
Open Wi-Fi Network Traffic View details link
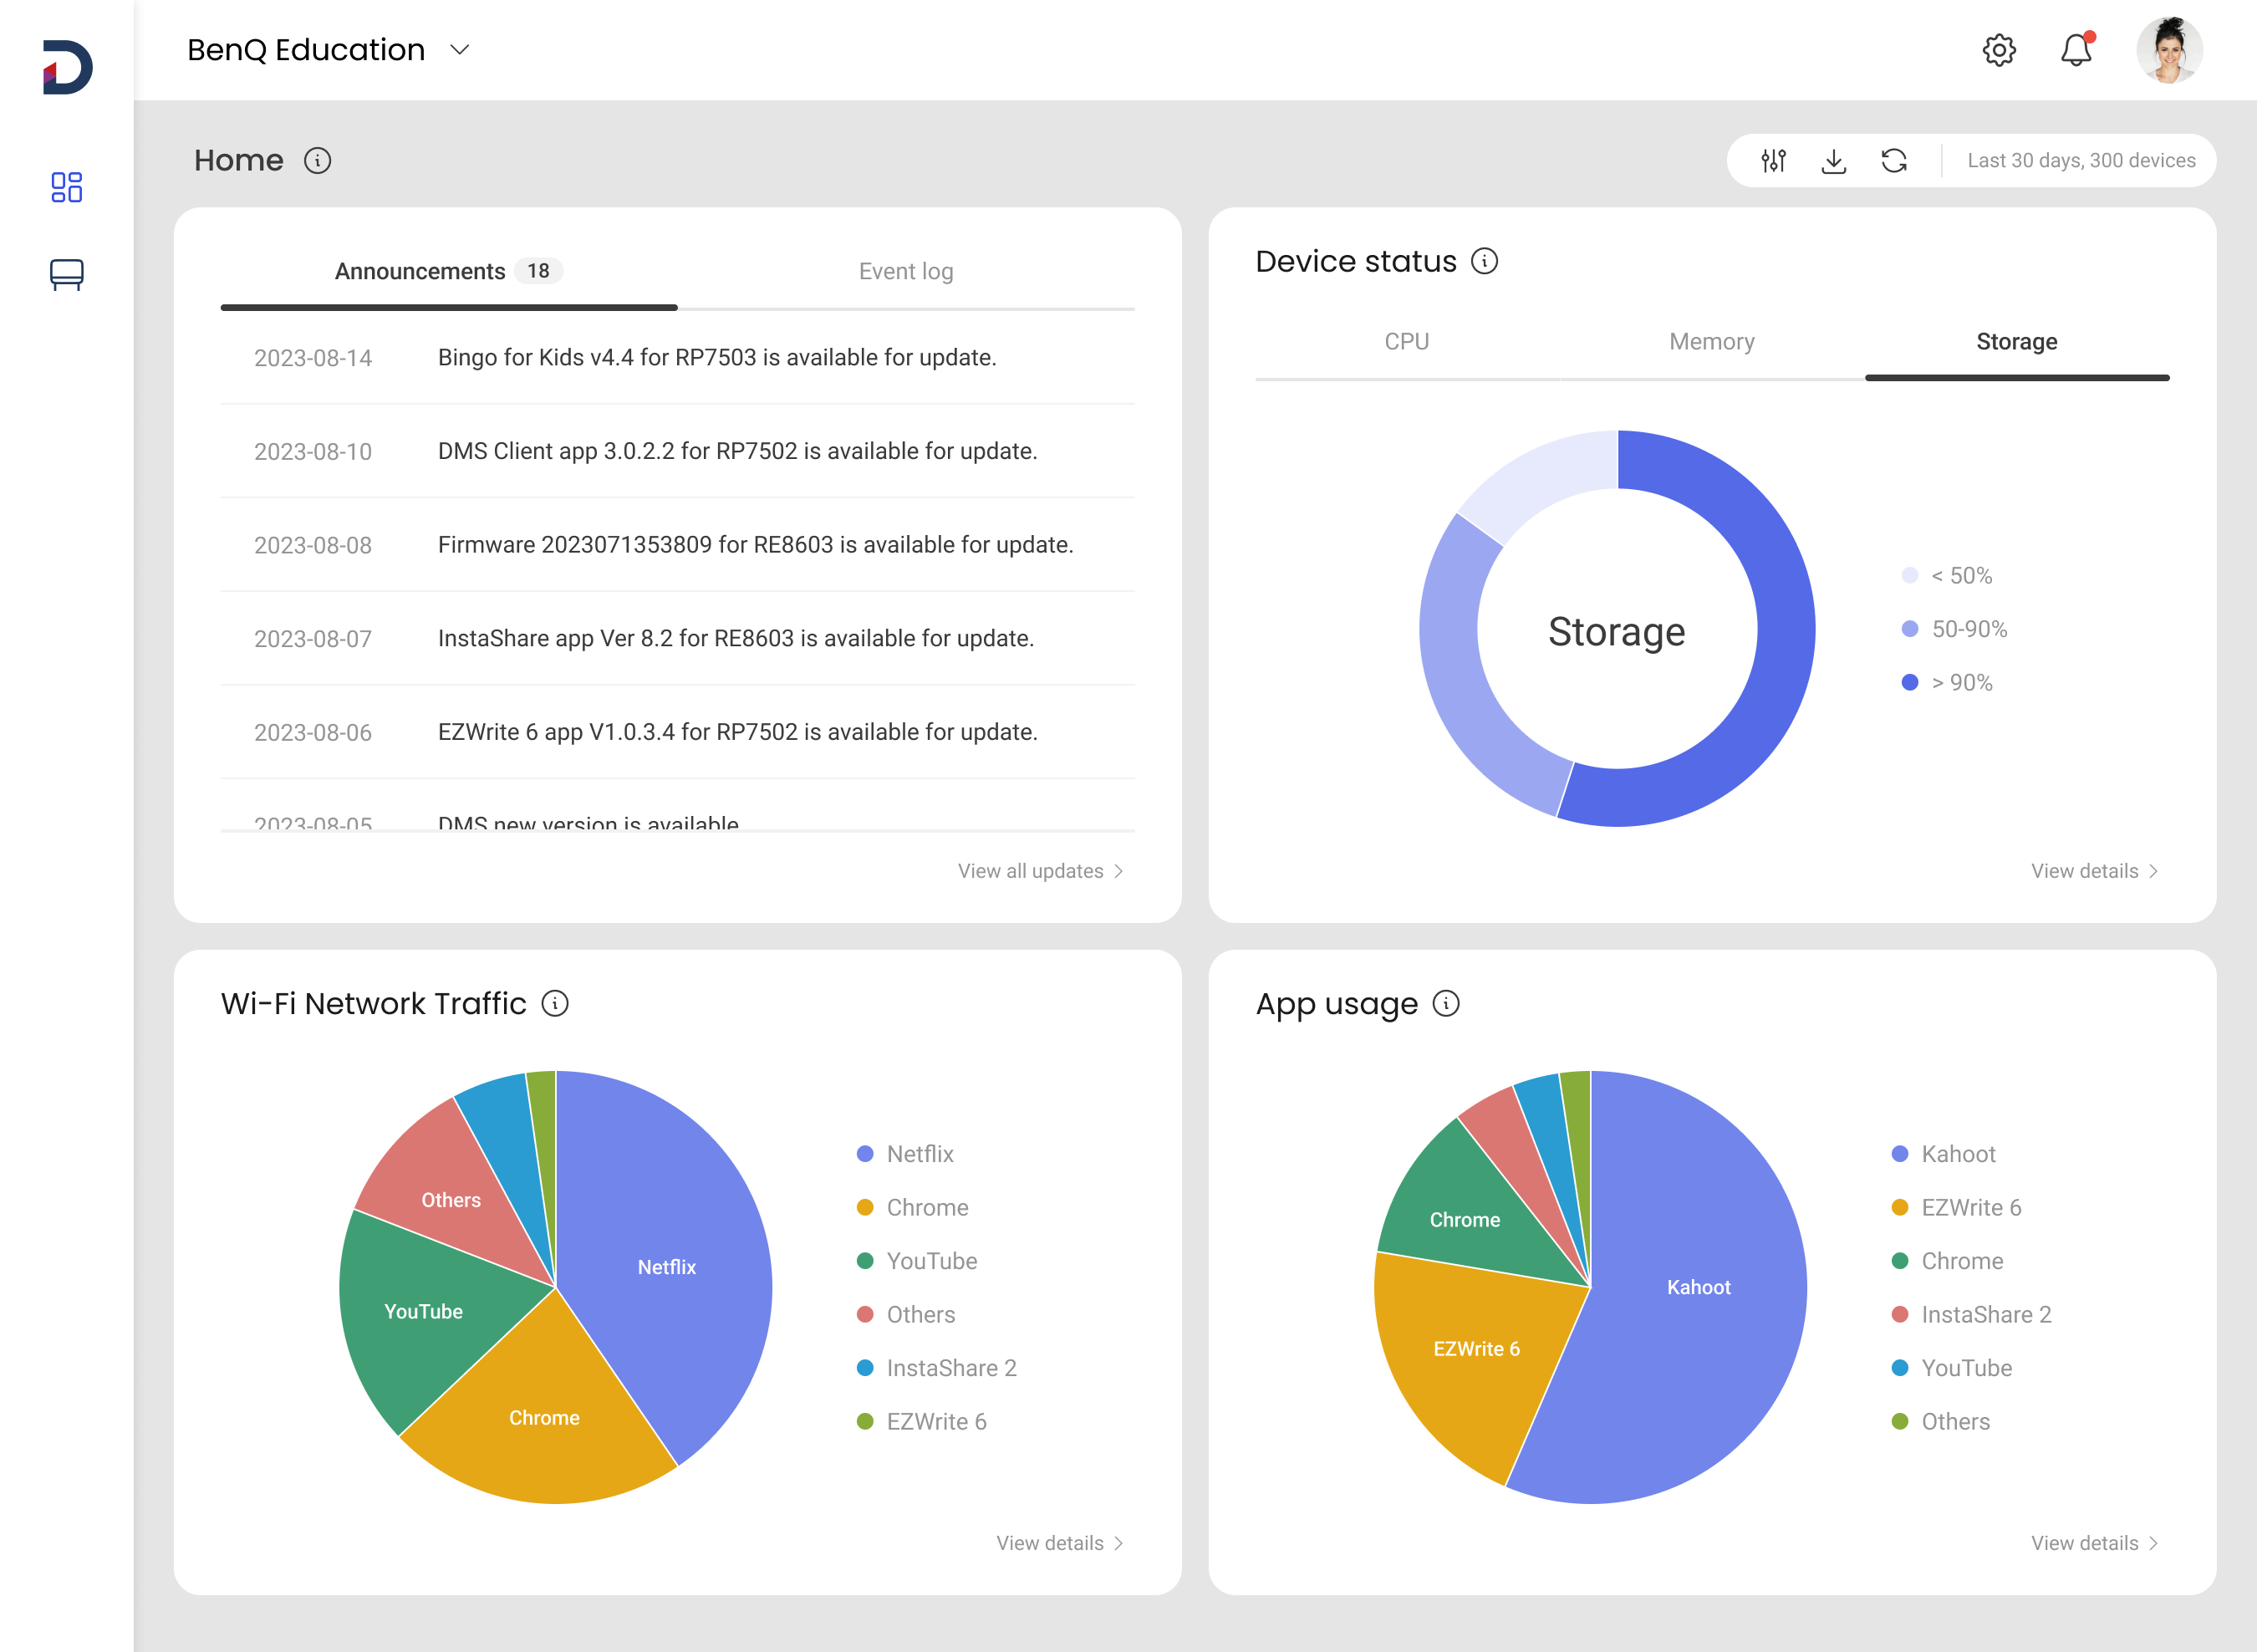[x=1059, y=1543]
